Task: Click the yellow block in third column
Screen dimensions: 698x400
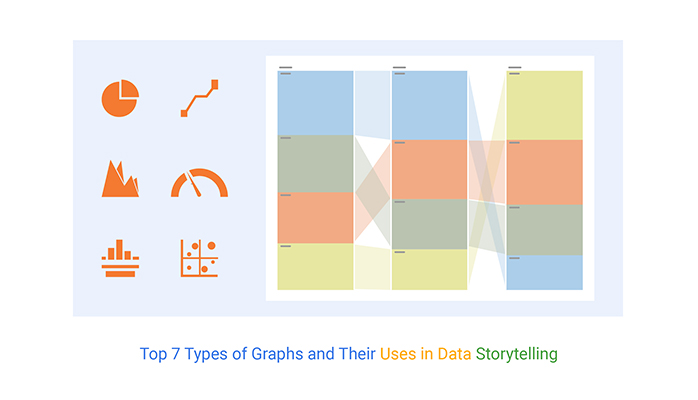Action: pos(544,105)
